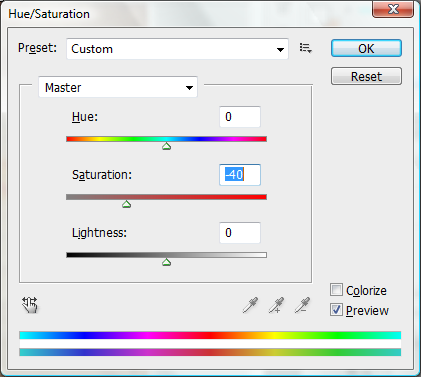This screenshot has width=421, height=377.
Task: Open the preset options menu icon
Action: [x=305, y=48]
